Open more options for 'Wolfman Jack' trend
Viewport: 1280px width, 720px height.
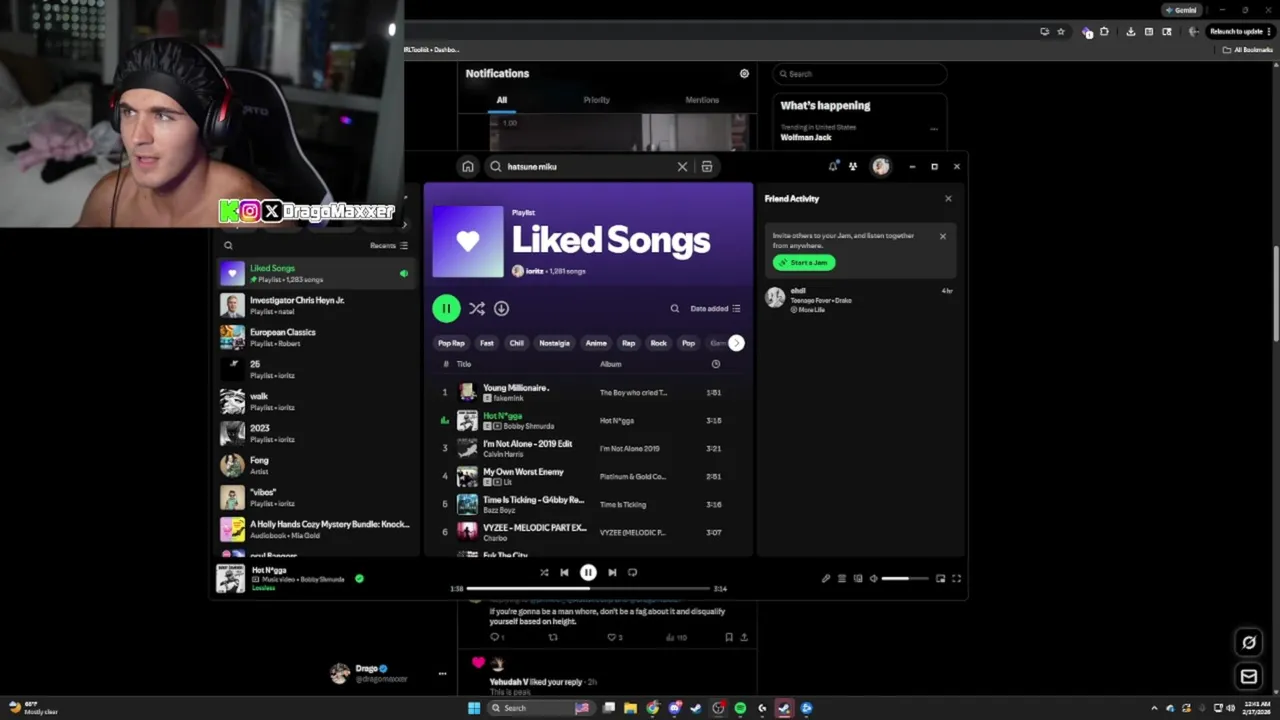(934, 129)
